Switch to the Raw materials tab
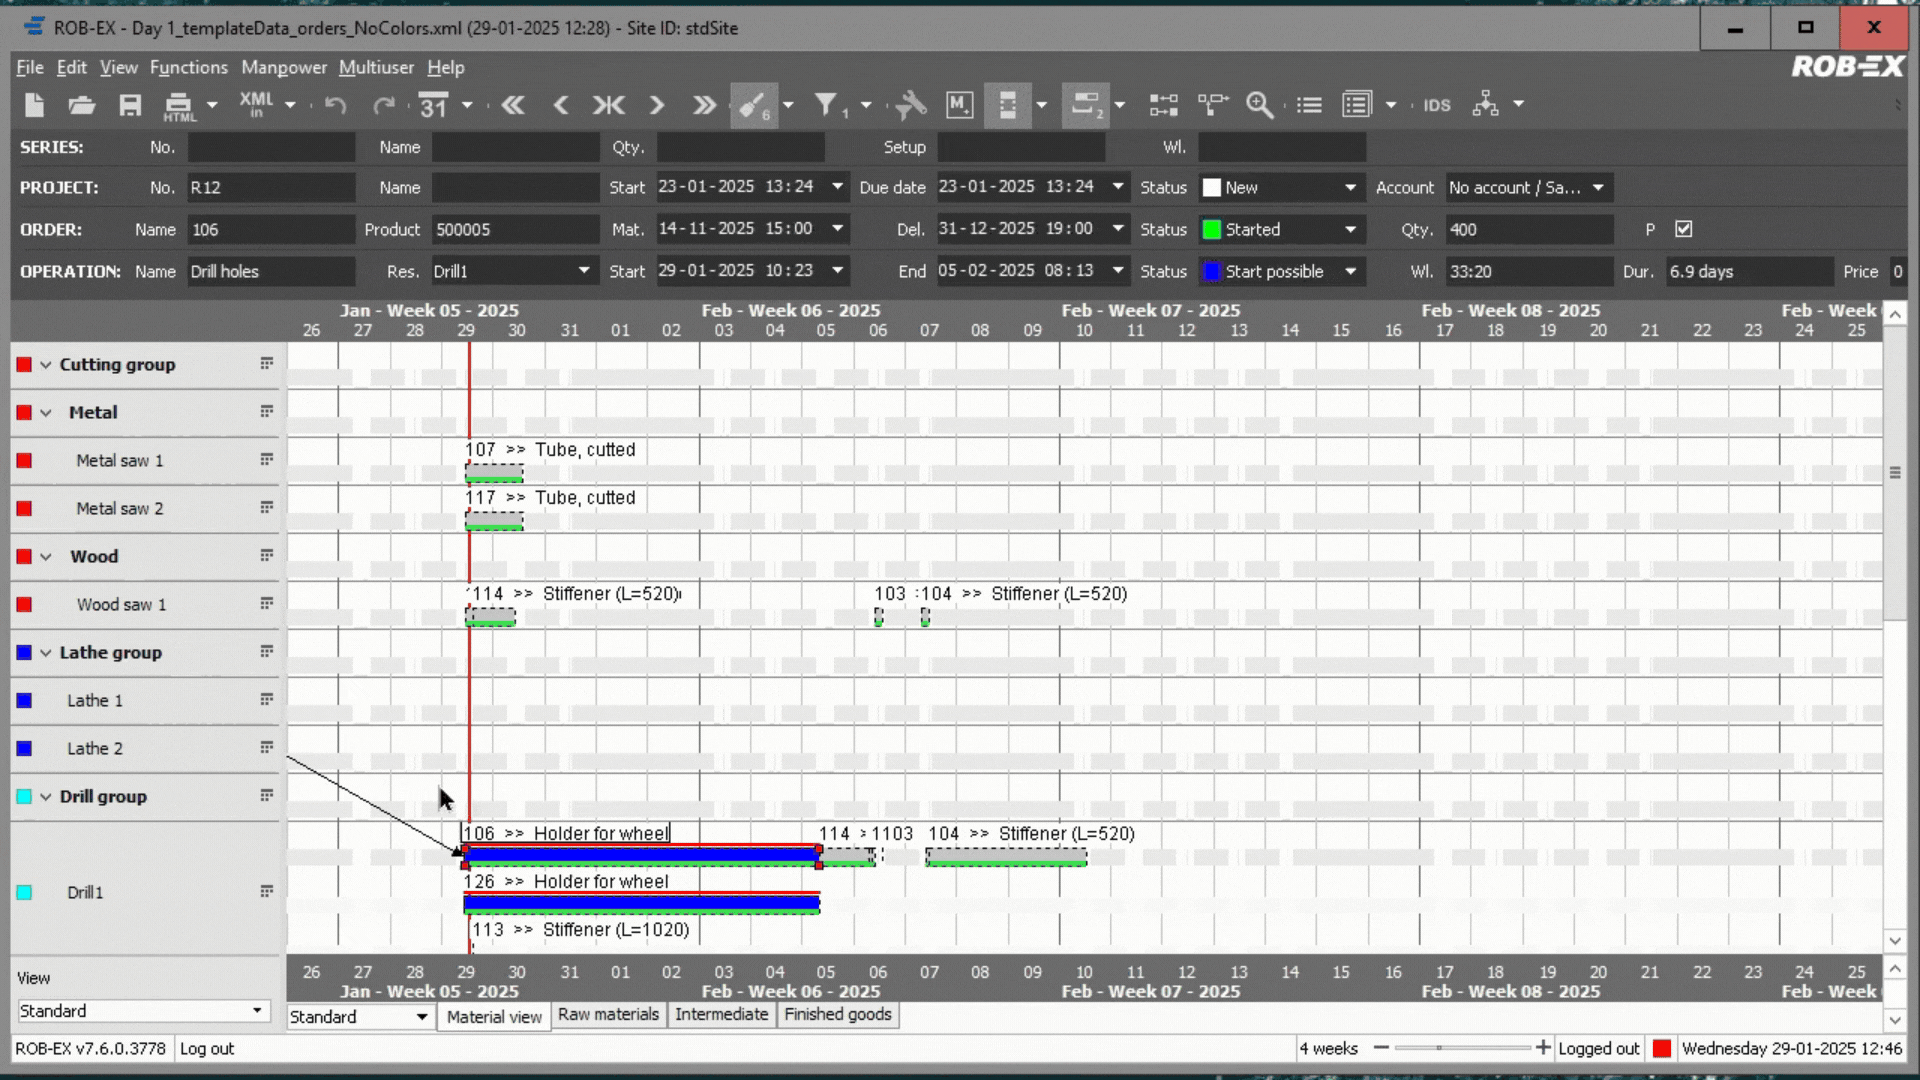Image resolution: width=1920 pixels, height=1080 pixels. (x=608, y=1015)
